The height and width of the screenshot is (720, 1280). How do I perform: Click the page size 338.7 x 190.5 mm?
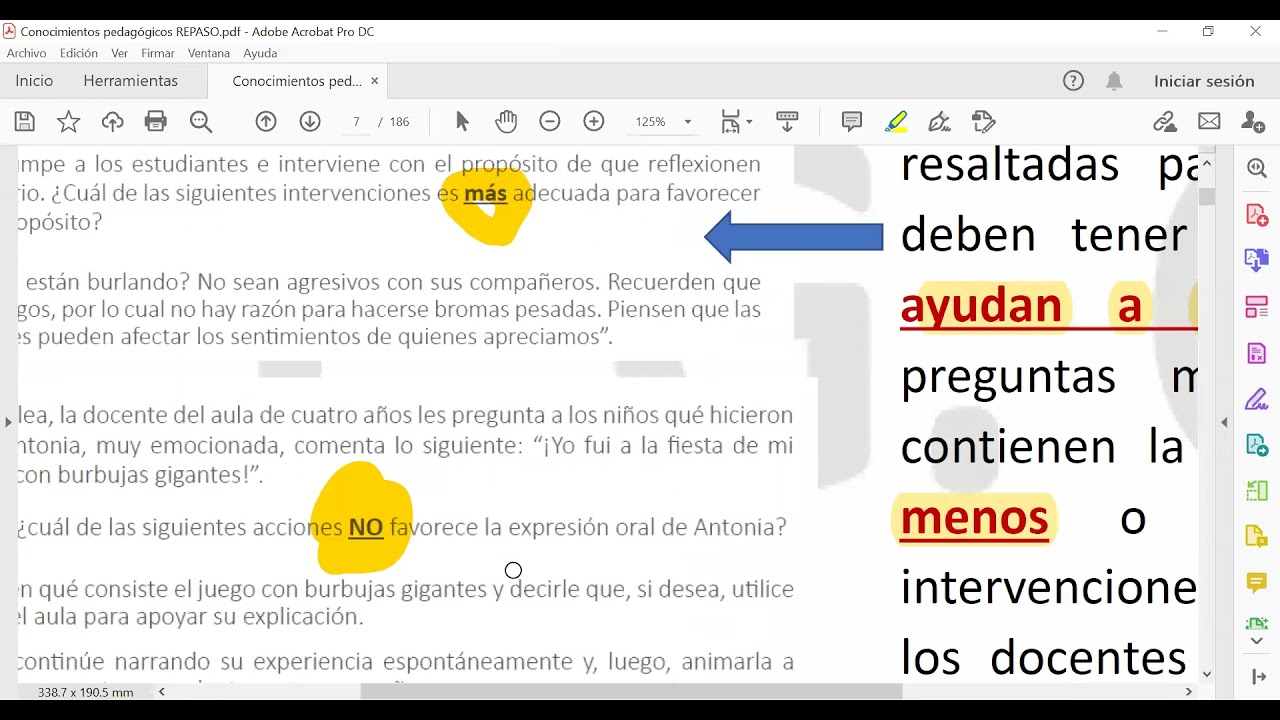(85, 692)
